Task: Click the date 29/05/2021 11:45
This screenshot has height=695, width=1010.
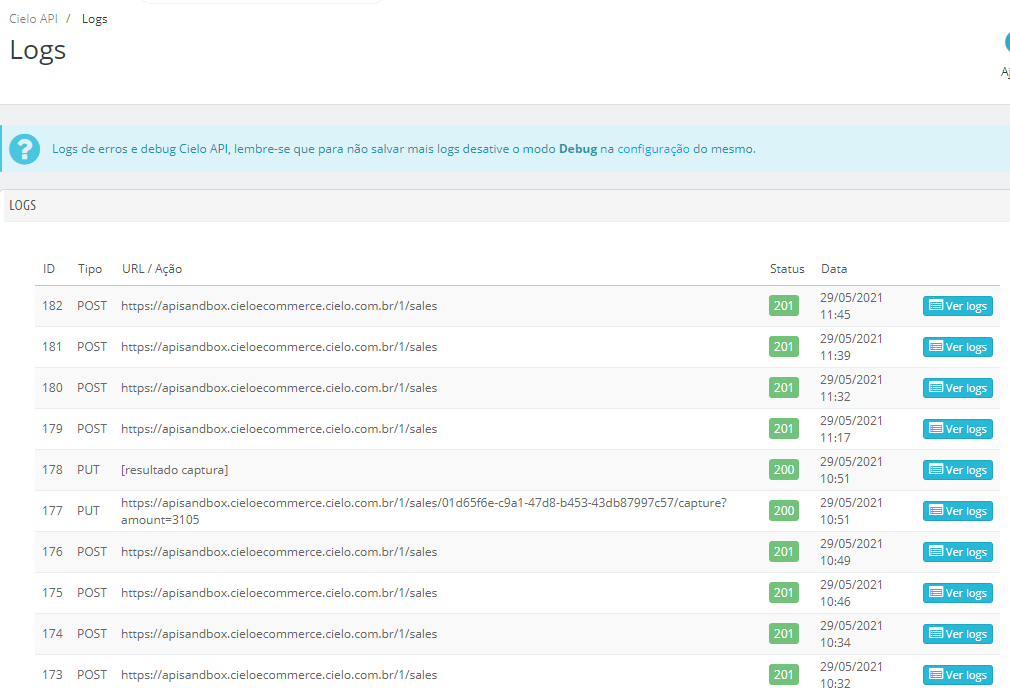Action: point(851,306)
